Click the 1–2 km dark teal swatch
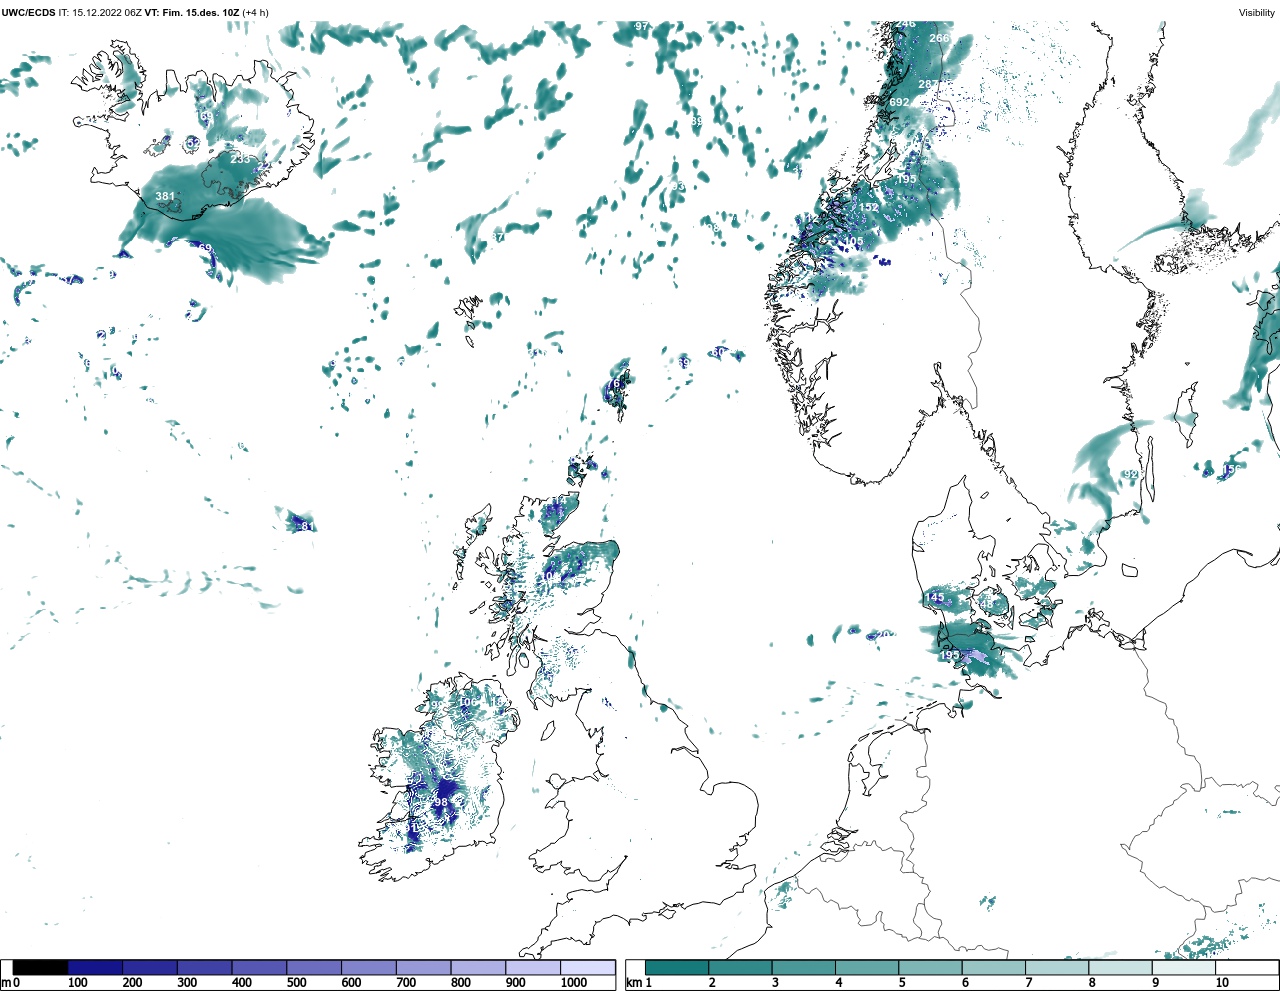Viewport: 1280px width, 991px height. 677,967
